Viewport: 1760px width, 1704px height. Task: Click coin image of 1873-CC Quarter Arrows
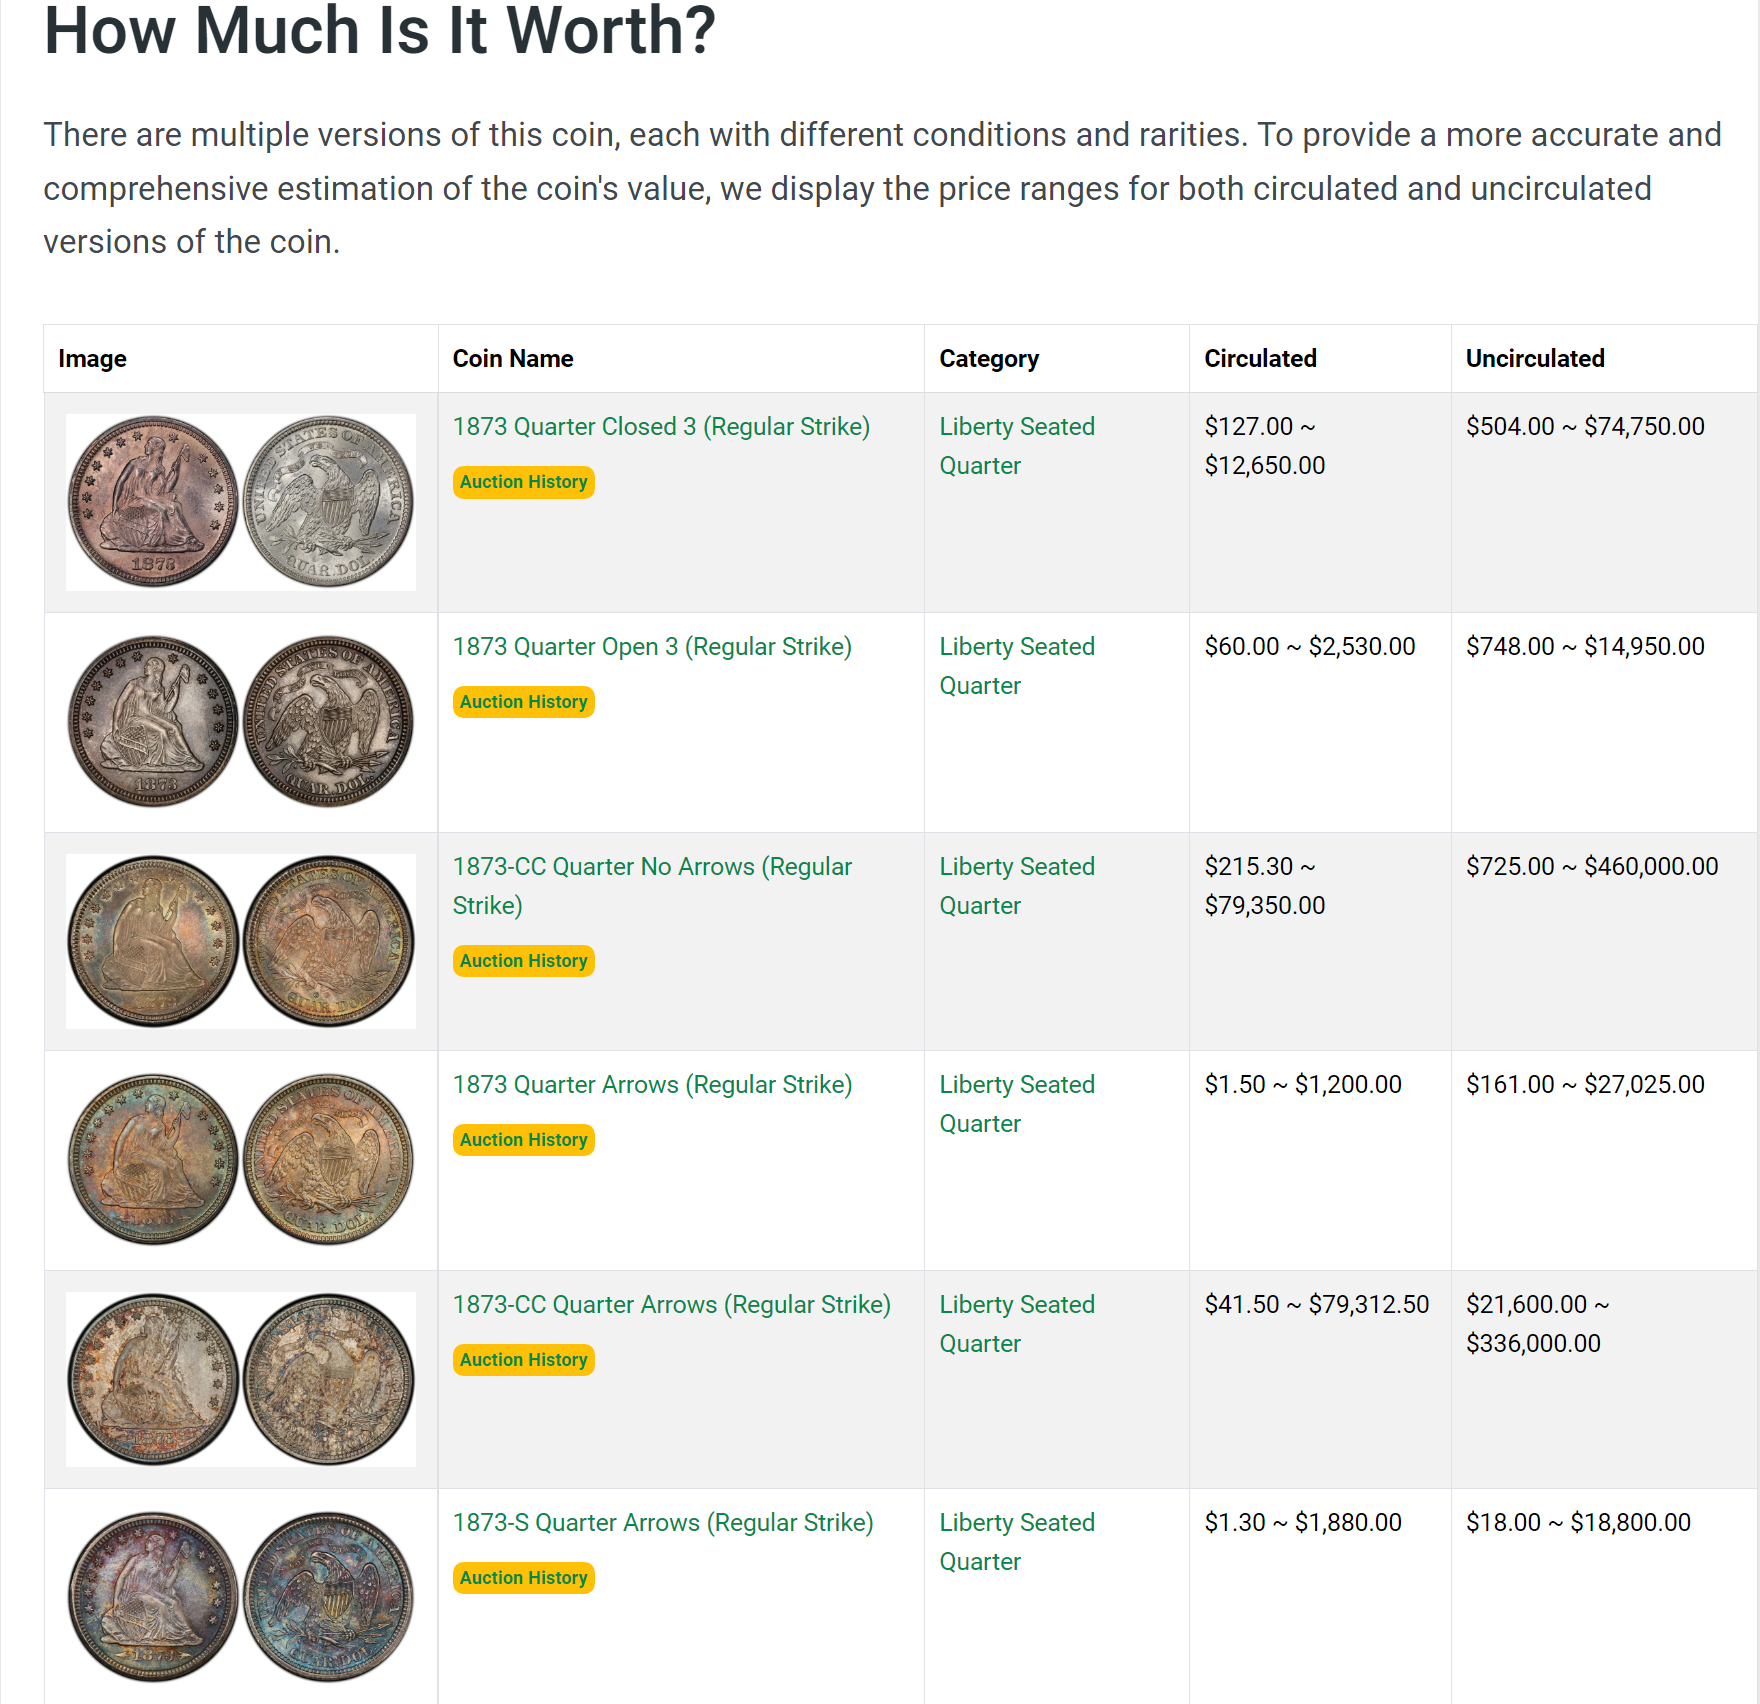(241, 1379)
